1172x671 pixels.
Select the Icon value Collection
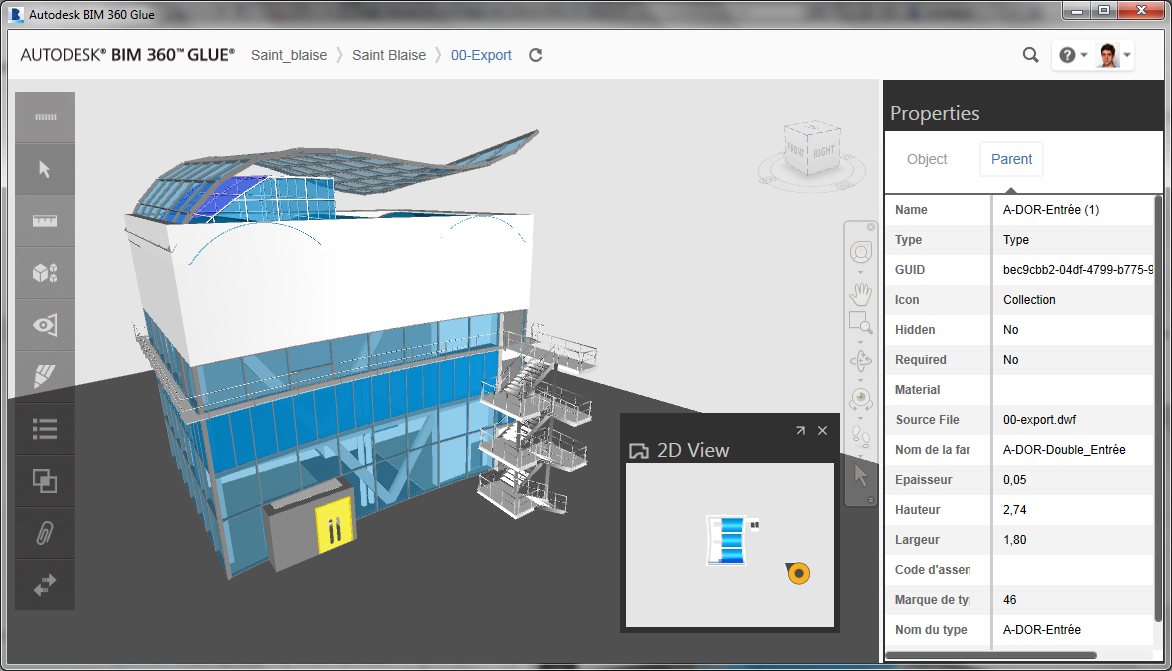(1029, 300)
